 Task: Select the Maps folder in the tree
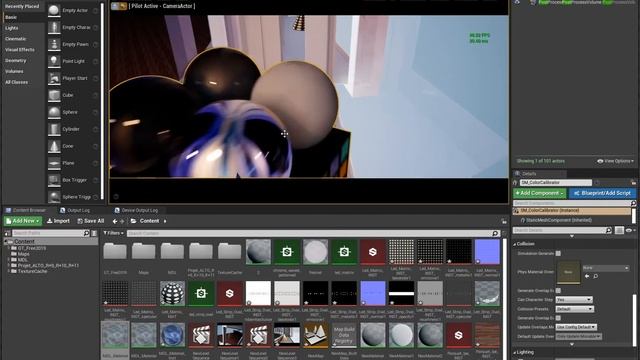pyautogui.click(x=24, y=253)
